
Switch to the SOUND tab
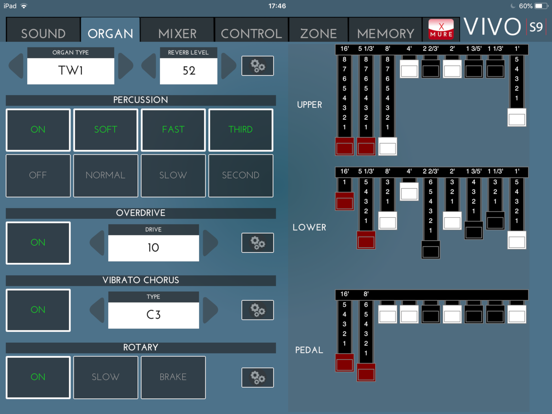coord(43,31)
